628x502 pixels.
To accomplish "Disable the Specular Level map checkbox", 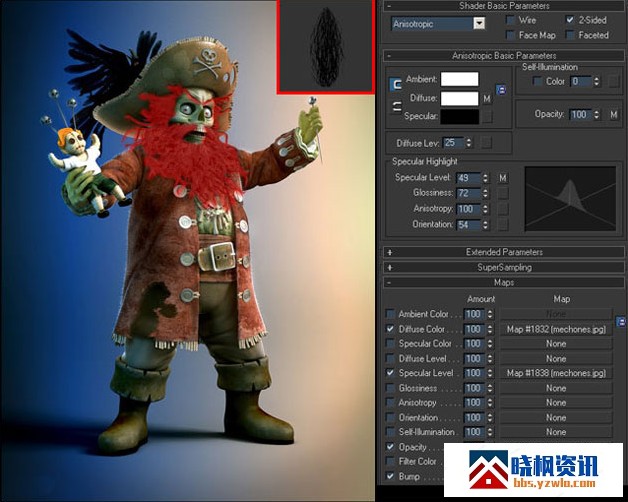I will click(x=390, y=373).
